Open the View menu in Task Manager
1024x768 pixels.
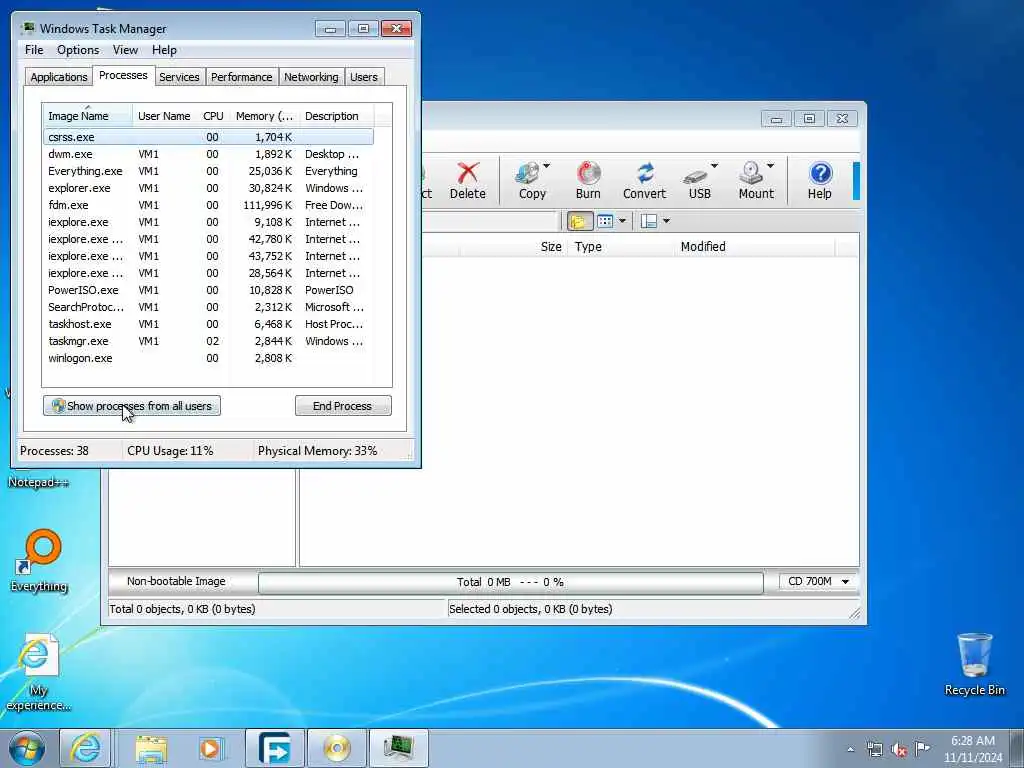(125, 50)
